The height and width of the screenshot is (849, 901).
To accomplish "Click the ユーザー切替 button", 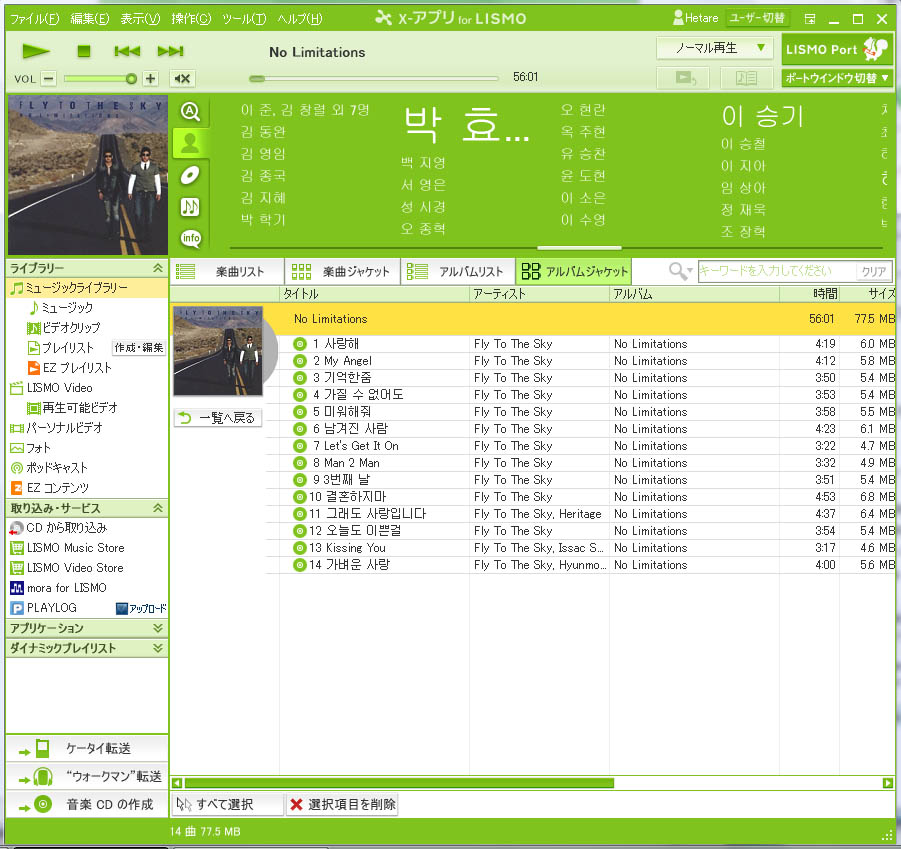I will pyautogui.click(x=757, y=18).
